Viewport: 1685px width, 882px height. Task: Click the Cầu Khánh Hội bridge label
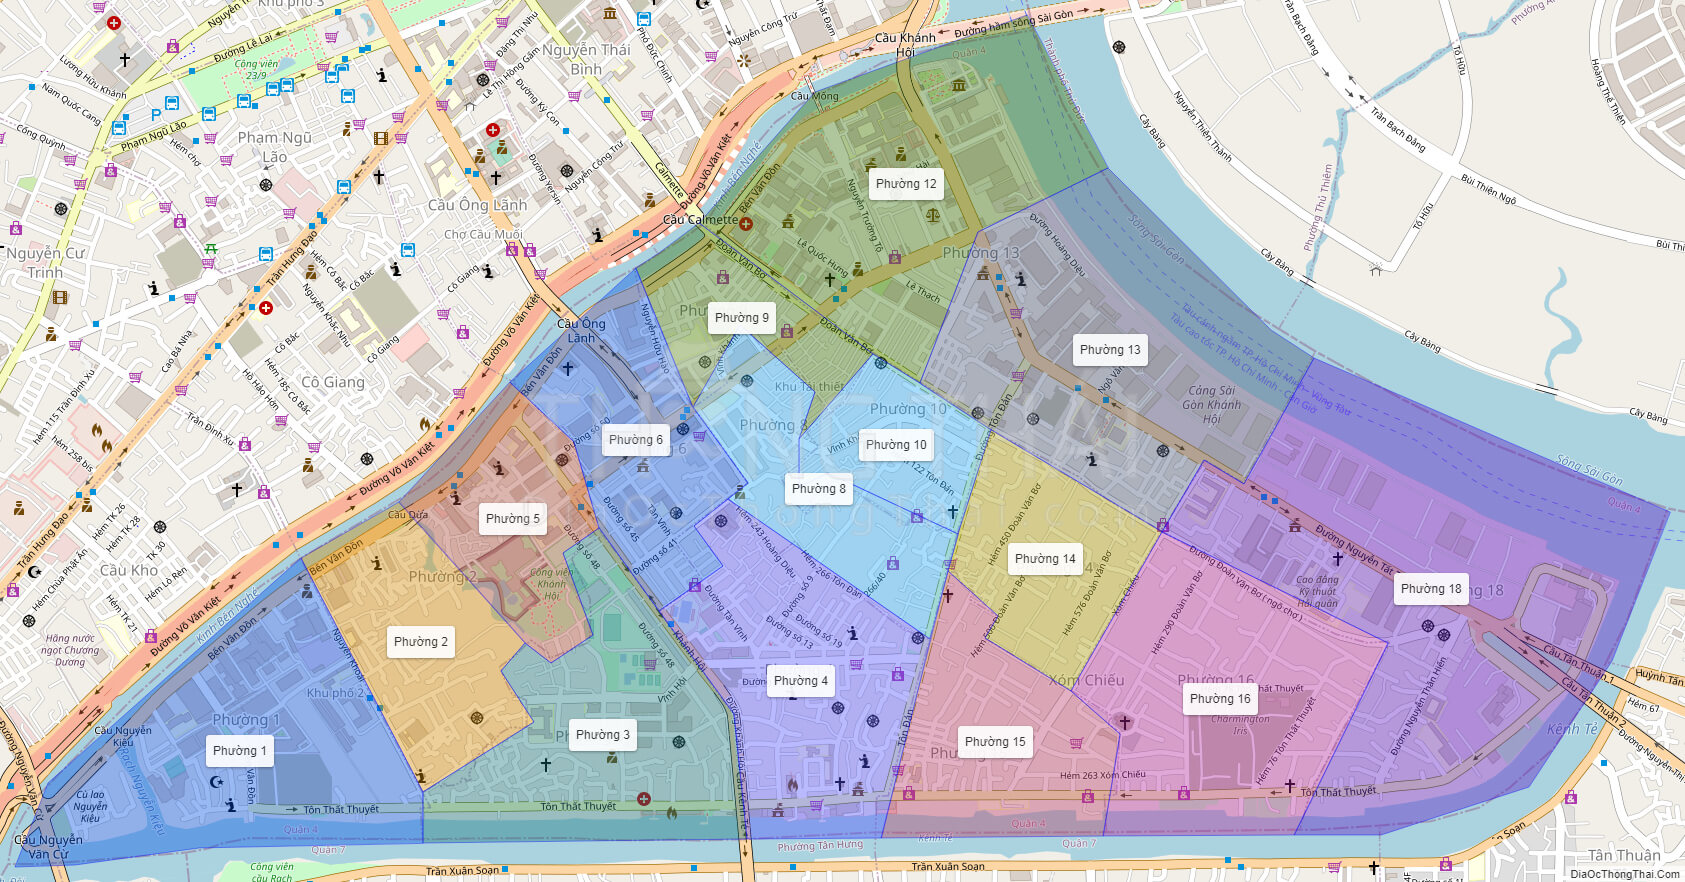click(x=905, y=45)
